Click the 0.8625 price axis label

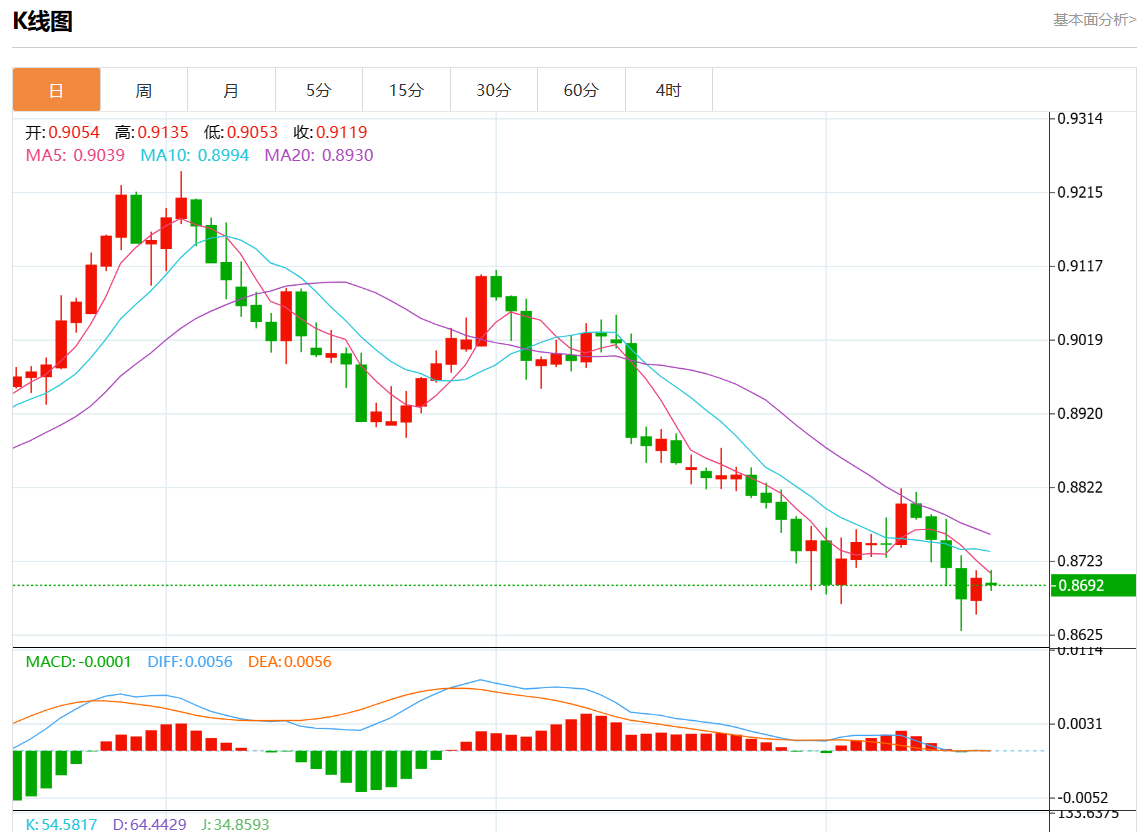coord(1080,634)
